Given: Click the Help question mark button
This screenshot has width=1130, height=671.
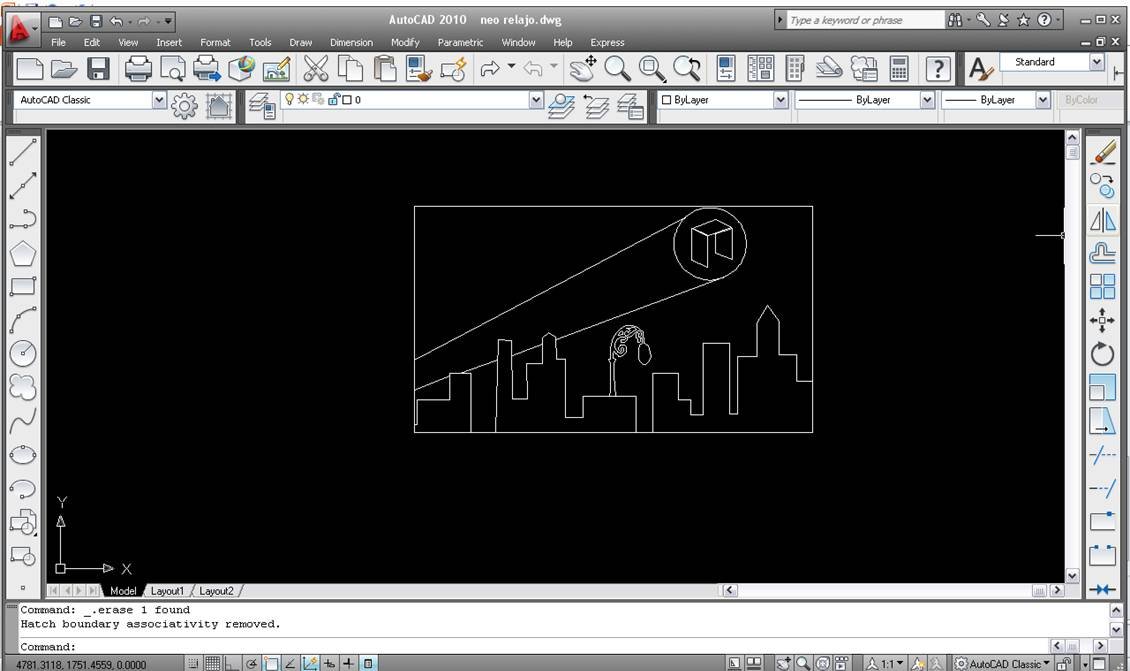Looking at the screenshot, I should point(937,68).
